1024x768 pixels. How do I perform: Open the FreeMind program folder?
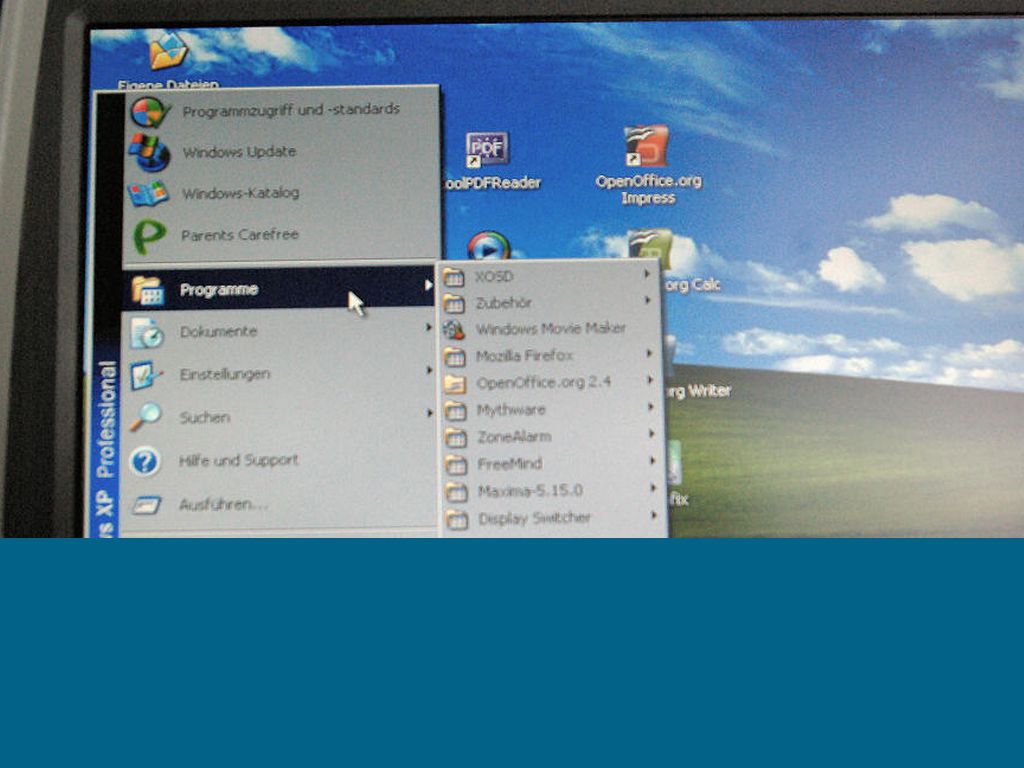pos(509,464)
